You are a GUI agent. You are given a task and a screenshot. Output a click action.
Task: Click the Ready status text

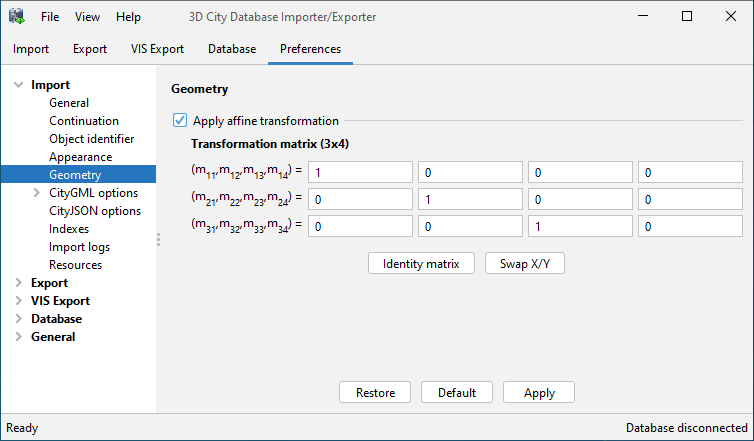[22, 428]
